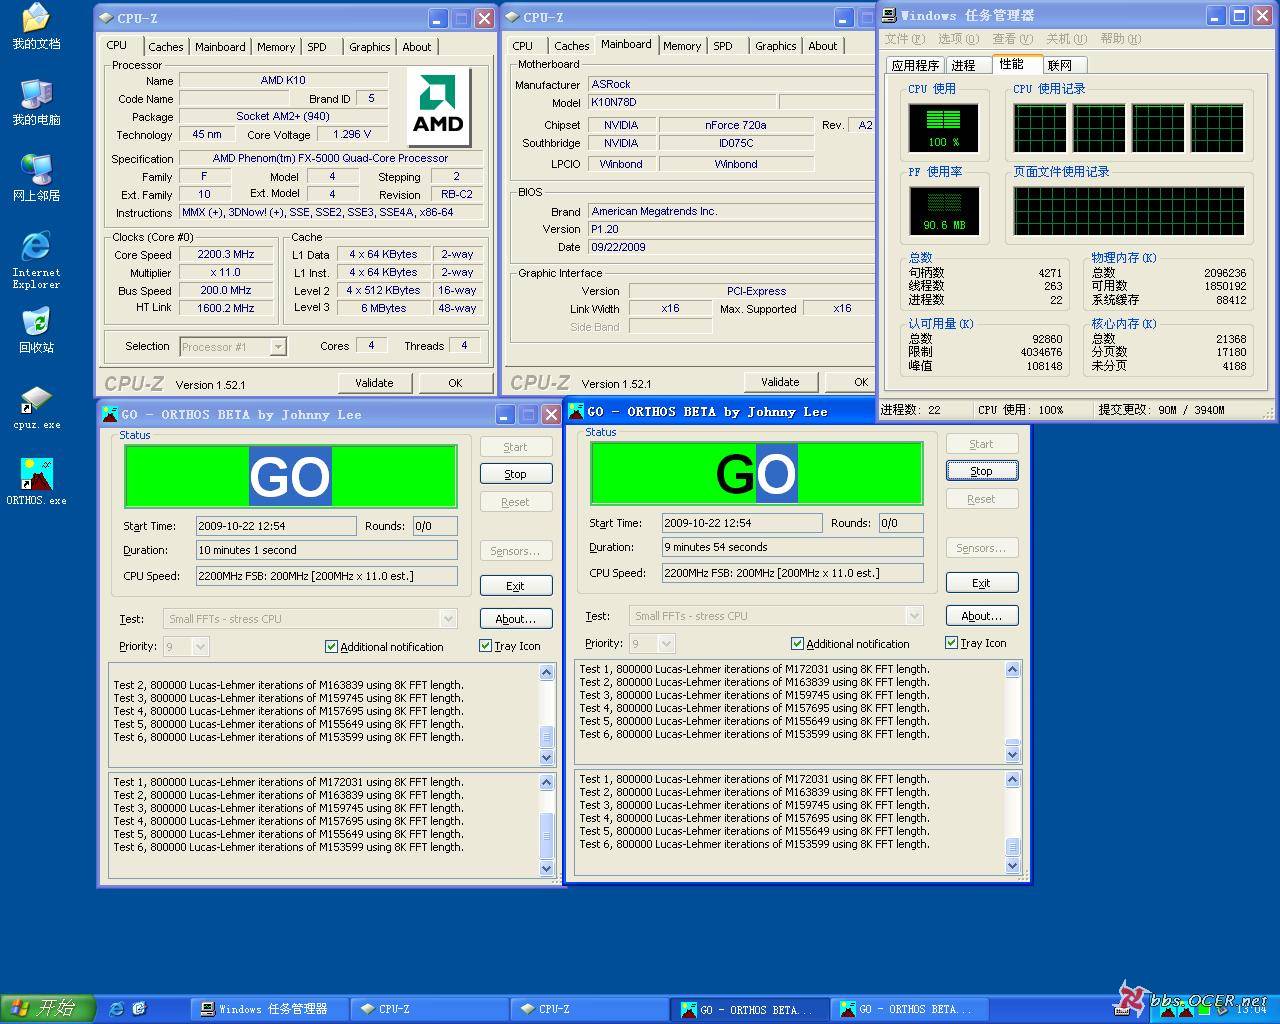Switch to the Caches tab in left CPU-Z
The height and width of the screenshot is (1024, 1280).
point(165,47)
